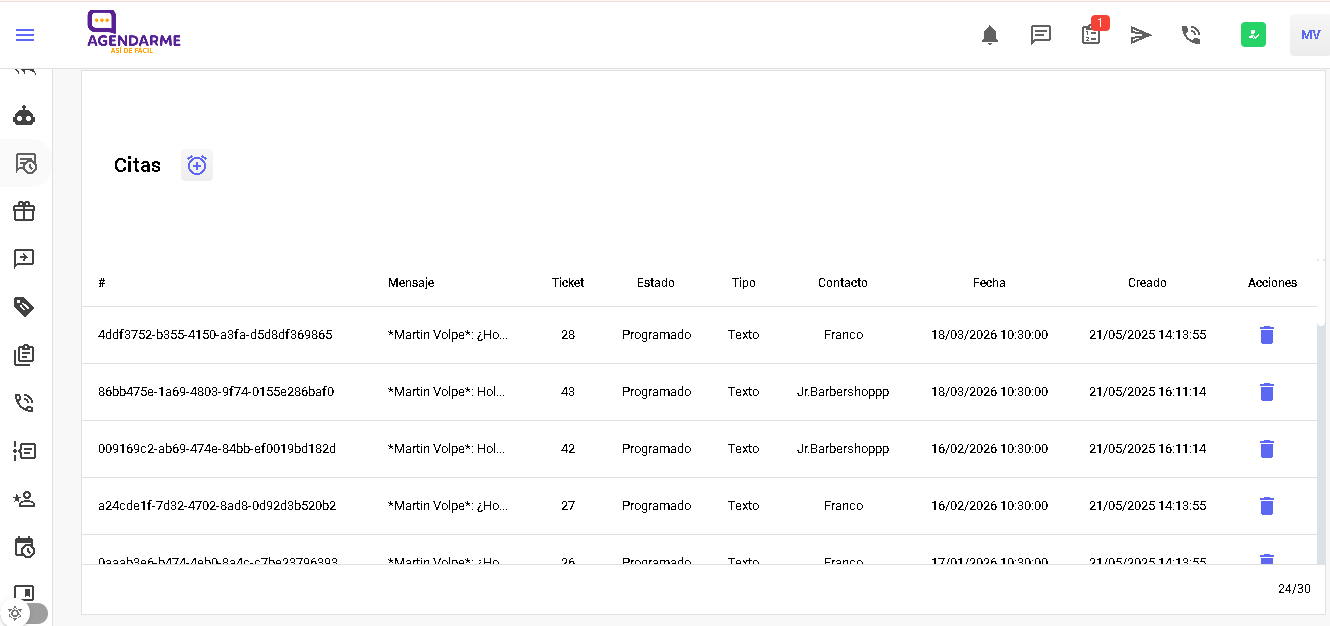Open the task list sidebar icon
The image size is (1330, 626).
click(x=24, y=450)
